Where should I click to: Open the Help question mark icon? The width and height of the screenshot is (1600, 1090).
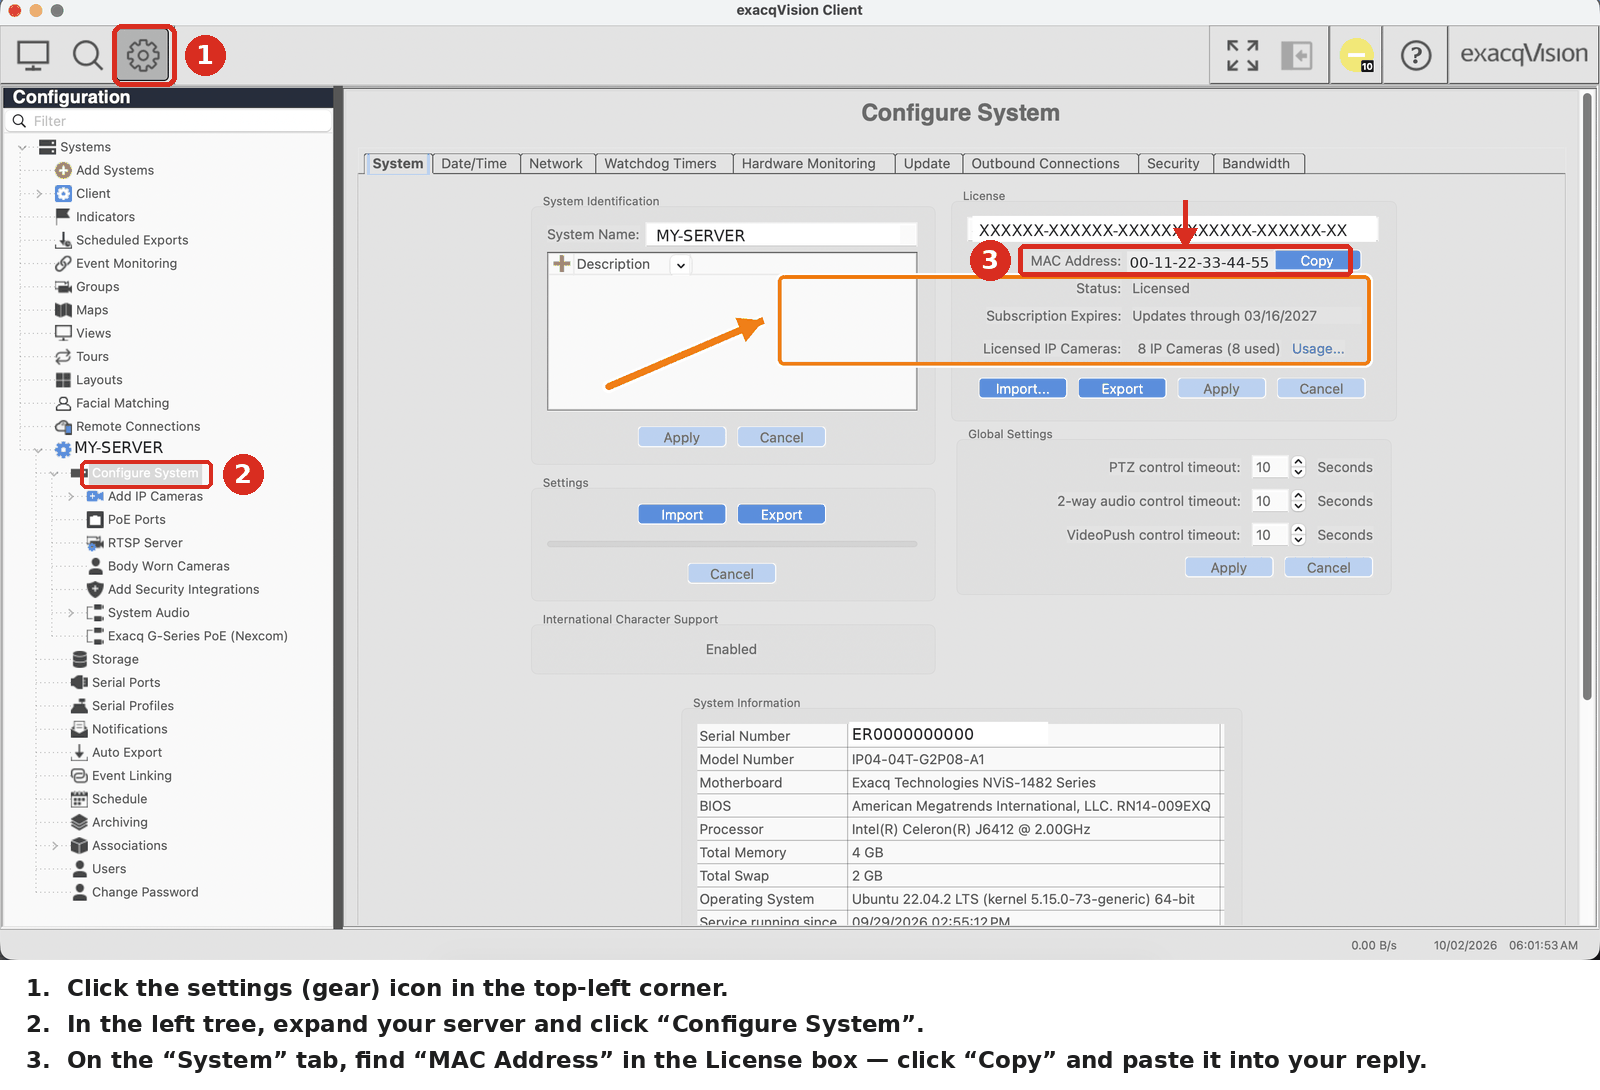coord(1416,55)
